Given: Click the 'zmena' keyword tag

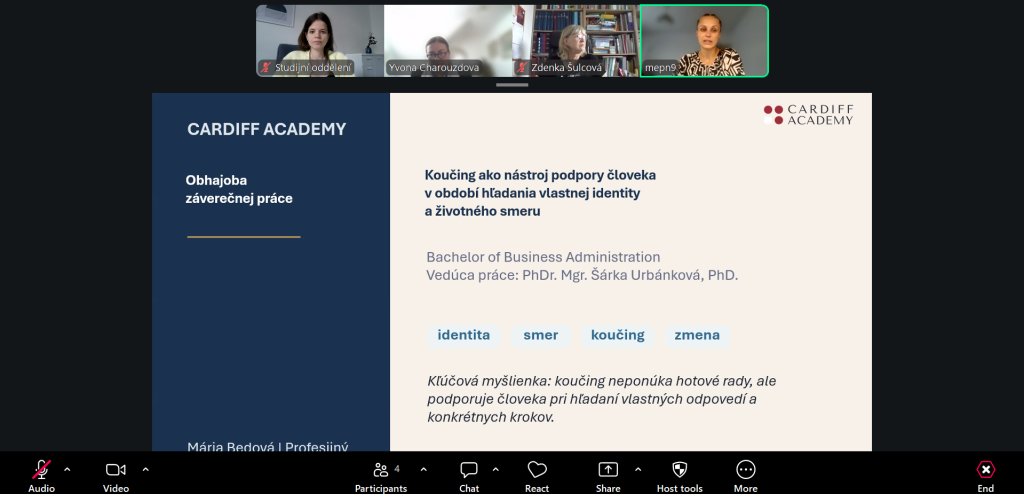Looking at the screenshot, I should pyautogui.click(x=697, y=335).
